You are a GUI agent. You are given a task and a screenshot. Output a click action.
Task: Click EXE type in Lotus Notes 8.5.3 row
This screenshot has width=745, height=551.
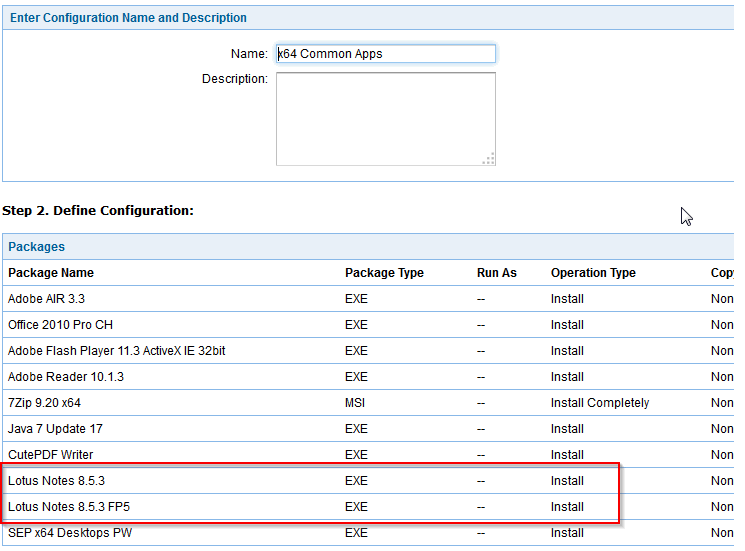[356, 481]
